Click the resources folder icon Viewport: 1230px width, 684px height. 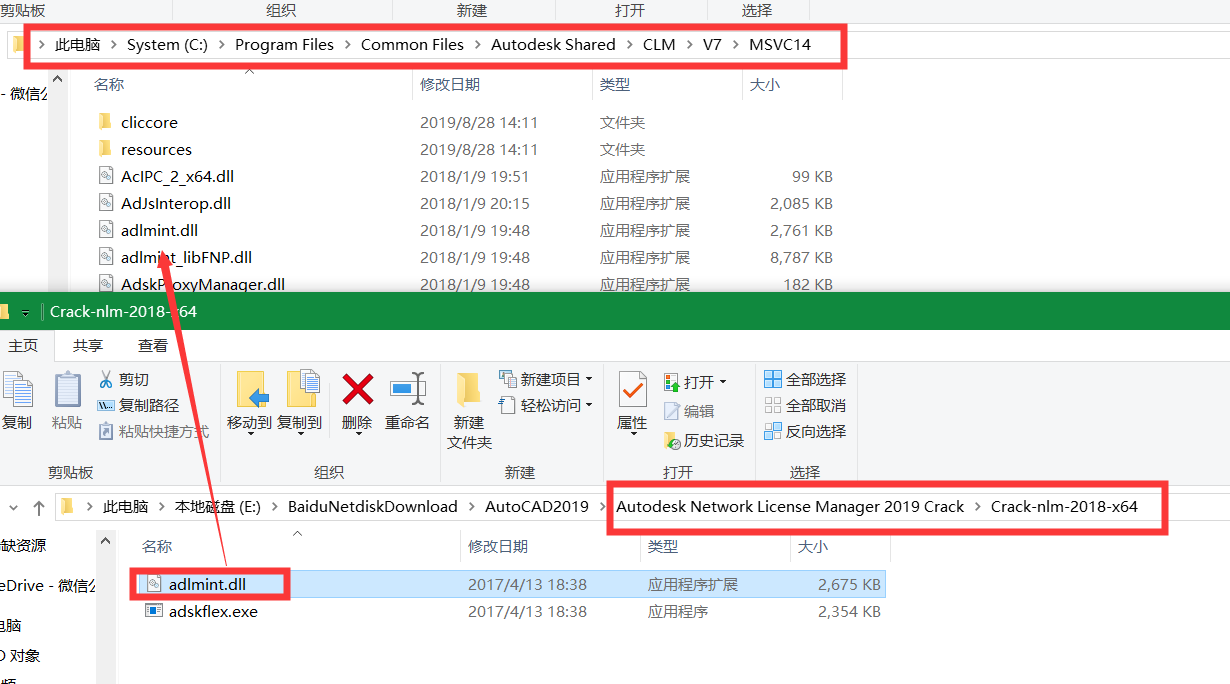pos(106,149)
